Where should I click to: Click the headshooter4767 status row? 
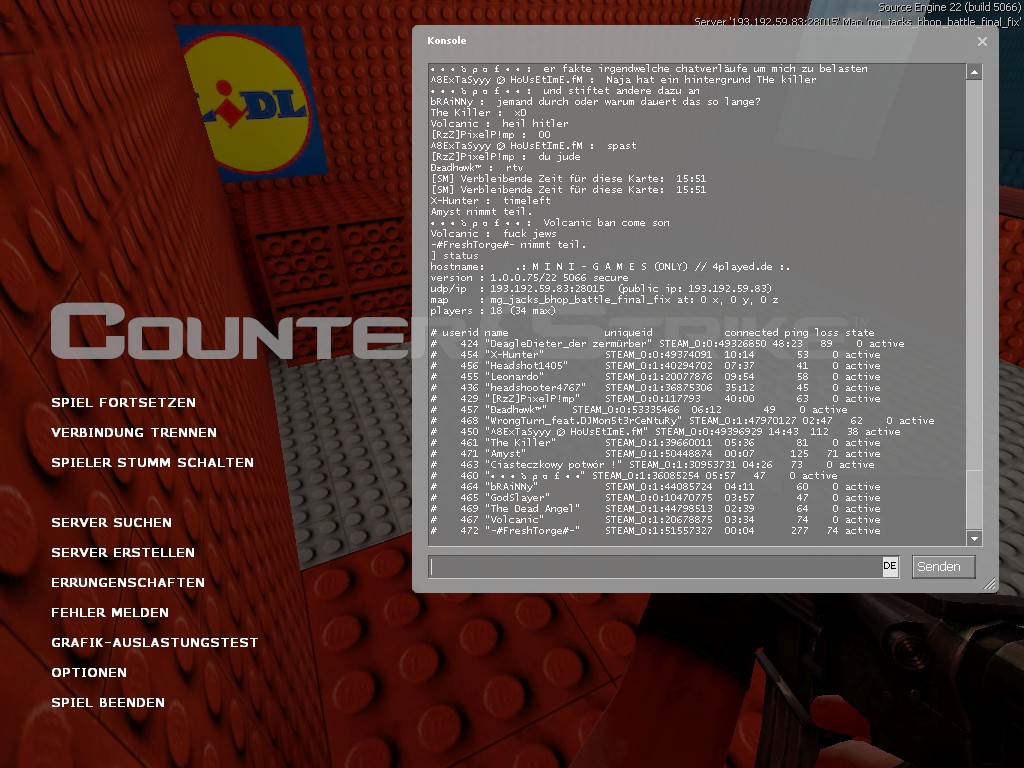(x=656, y=388)
